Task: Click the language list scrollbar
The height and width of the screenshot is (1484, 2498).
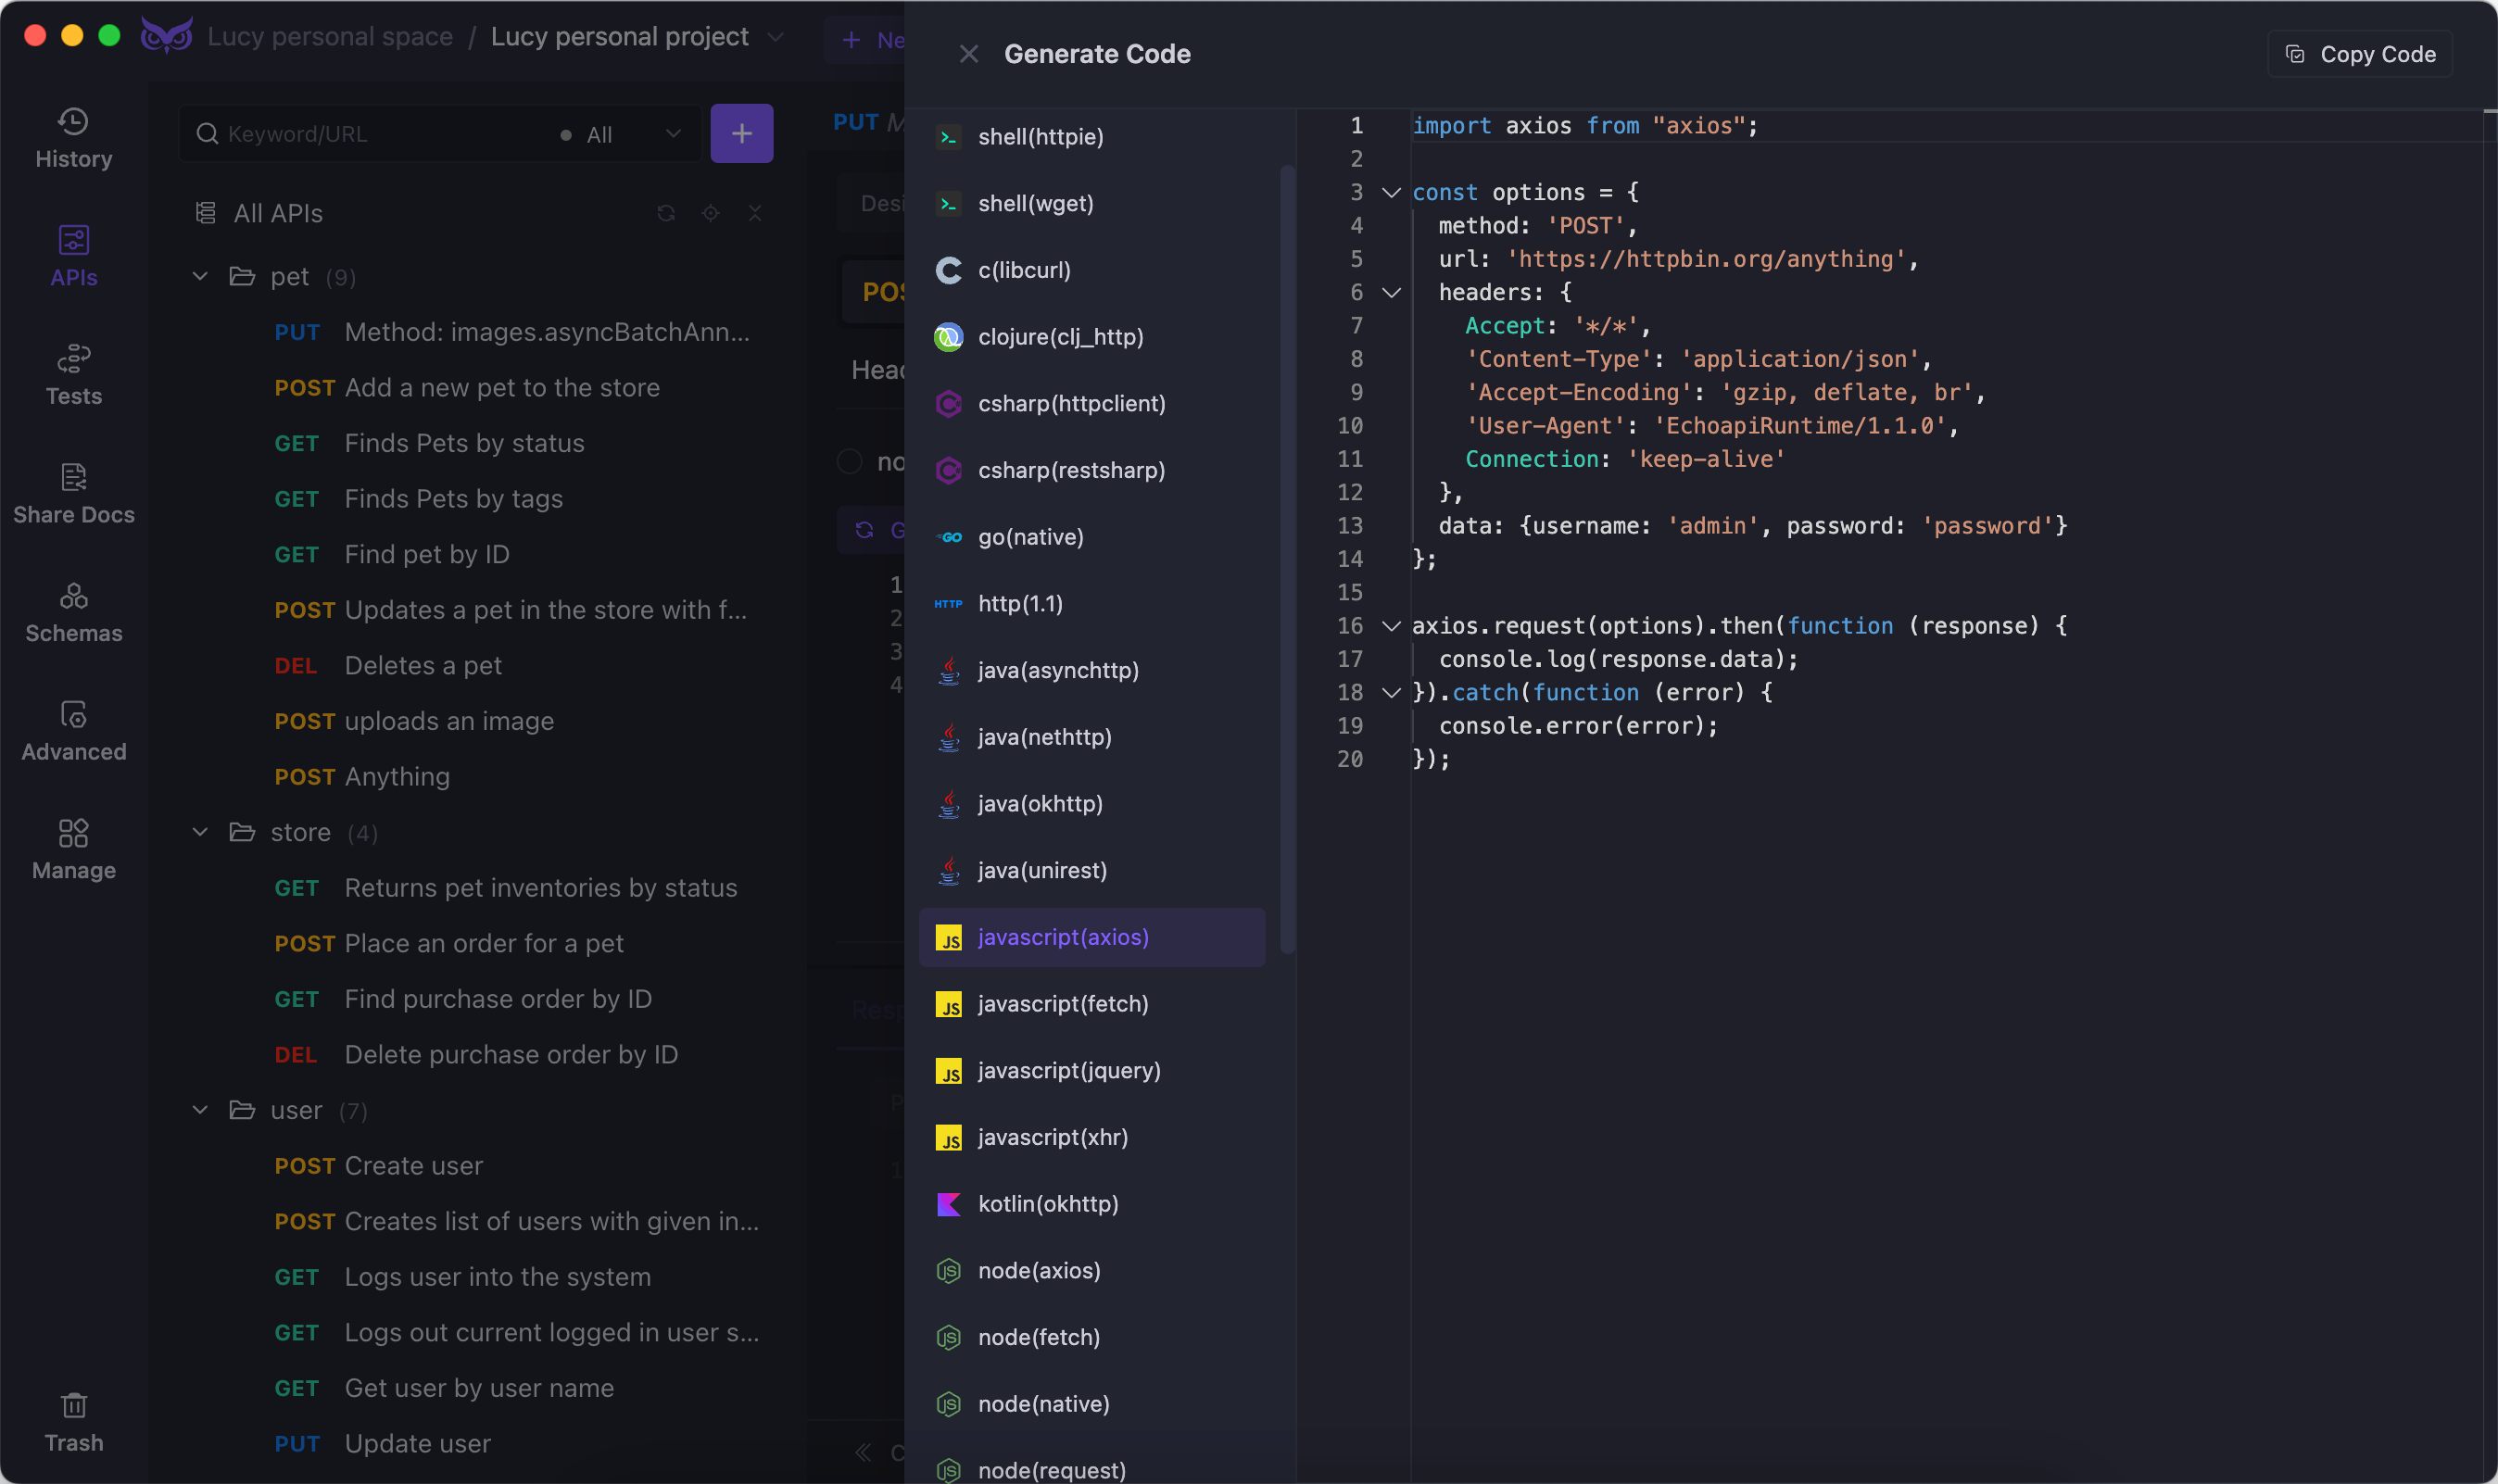Action: point(1287,560)
